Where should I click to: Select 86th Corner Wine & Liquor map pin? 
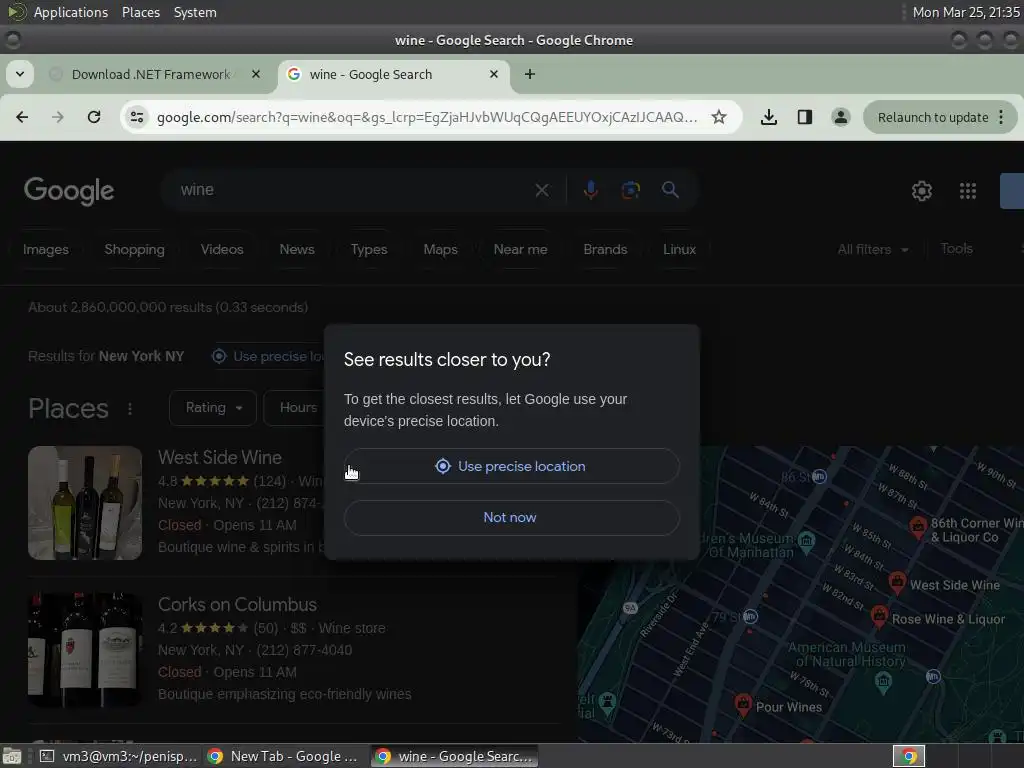(x=918, y=526)
